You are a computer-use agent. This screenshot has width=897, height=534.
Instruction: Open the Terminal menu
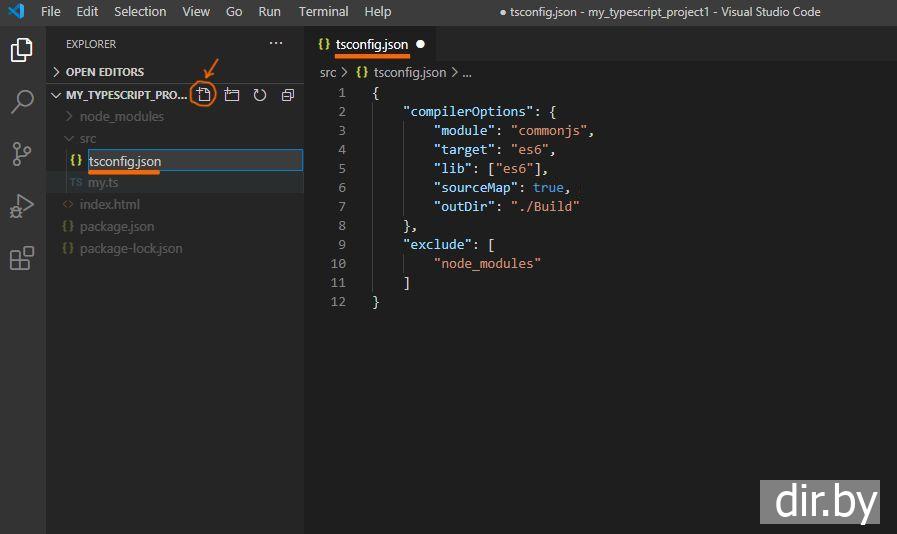(x=323, y=12)
